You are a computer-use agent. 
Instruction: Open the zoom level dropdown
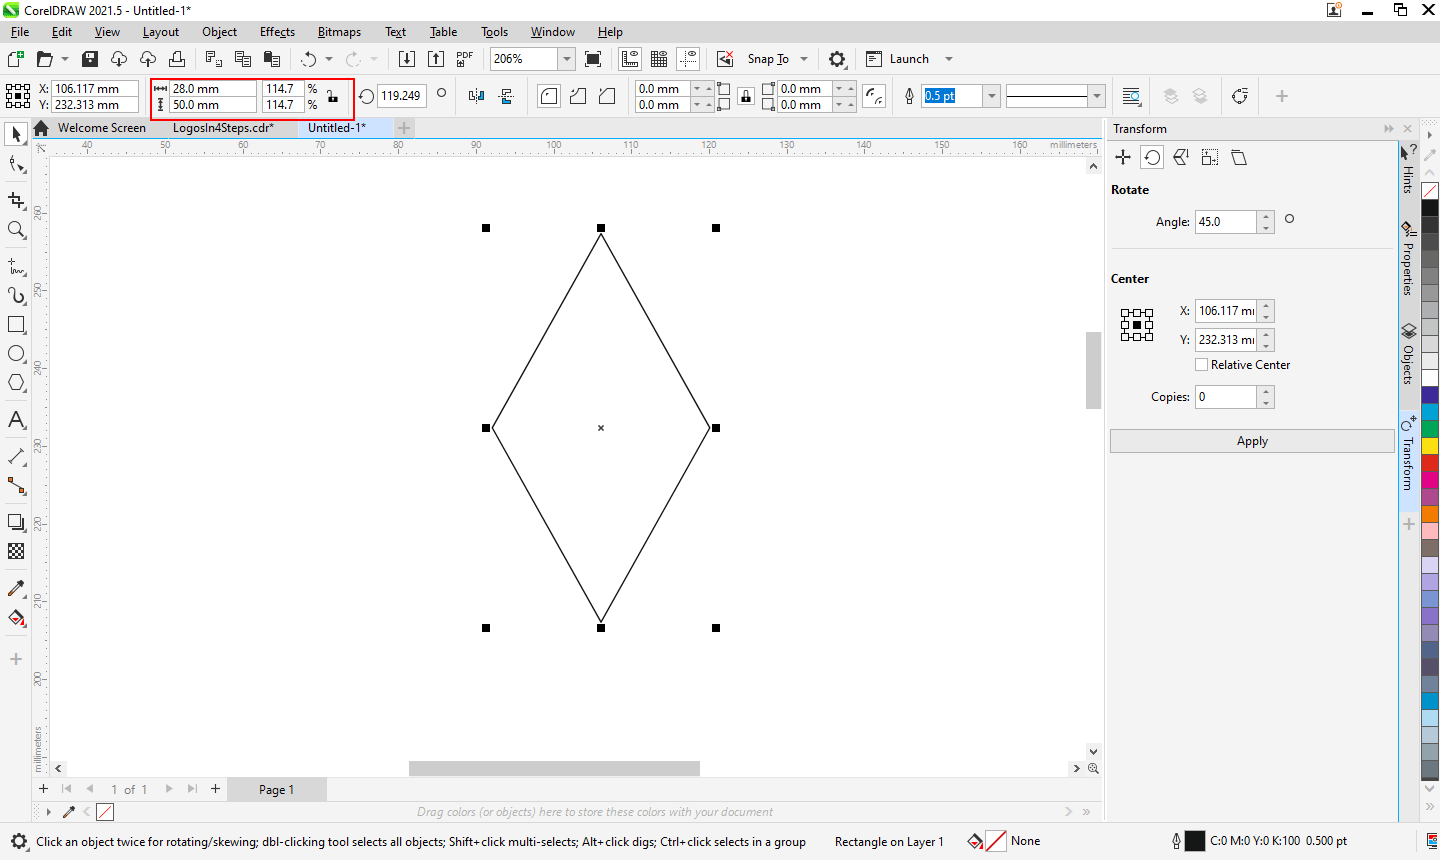(x=566, y=59)
